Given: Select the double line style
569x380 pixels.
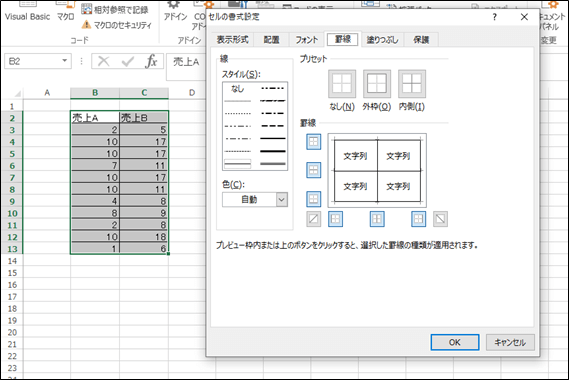Looking at the screenshot, I should tap(273, 164).
